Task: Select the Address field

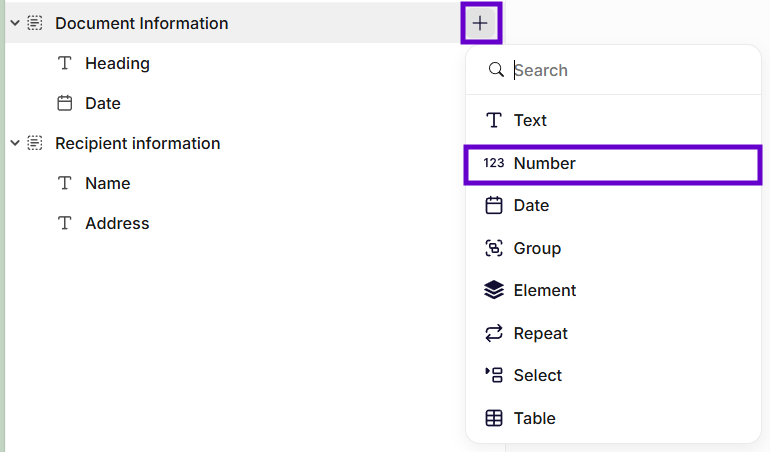Action: (117, 223)
